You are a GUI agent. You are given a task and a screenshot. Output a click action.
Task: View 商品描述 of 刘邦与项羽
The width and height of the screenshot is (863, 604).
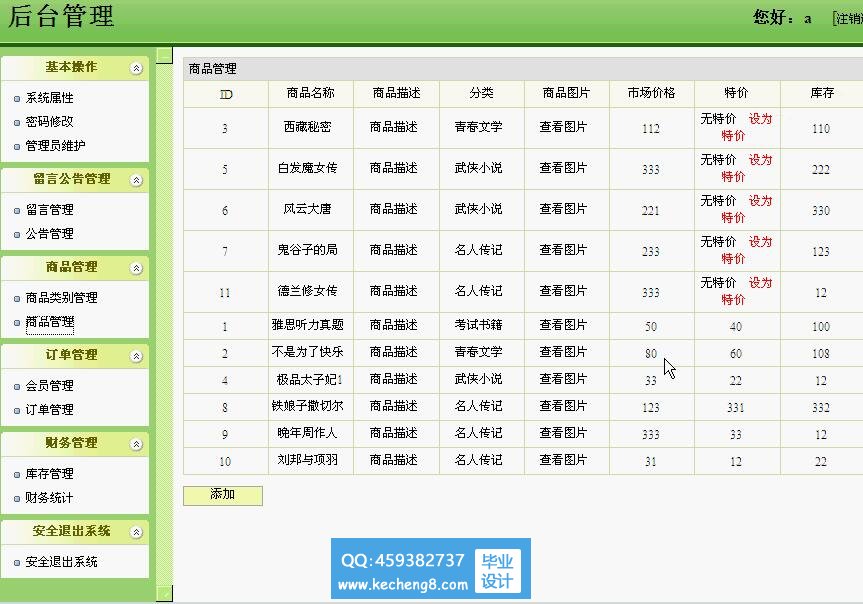tap(394, 460)
